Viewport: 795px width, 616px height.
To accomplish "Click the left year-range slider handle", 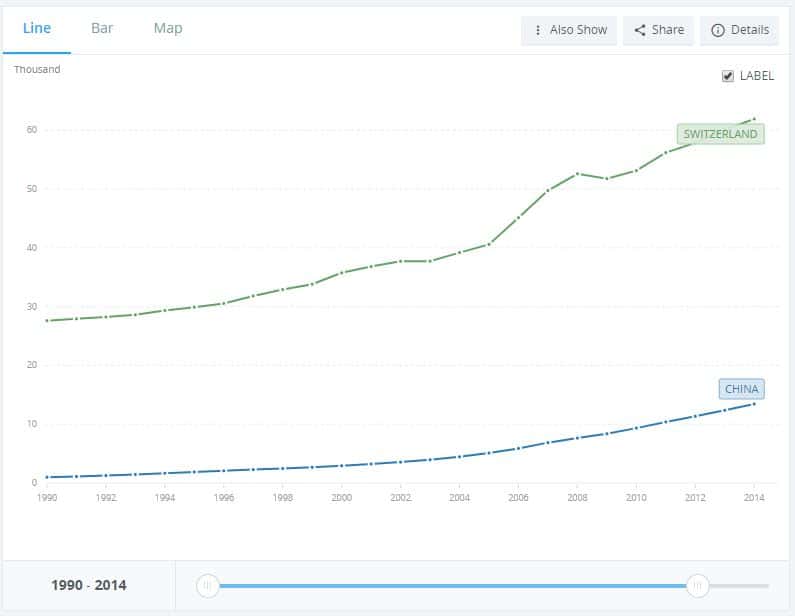I will tap(207, 586).
